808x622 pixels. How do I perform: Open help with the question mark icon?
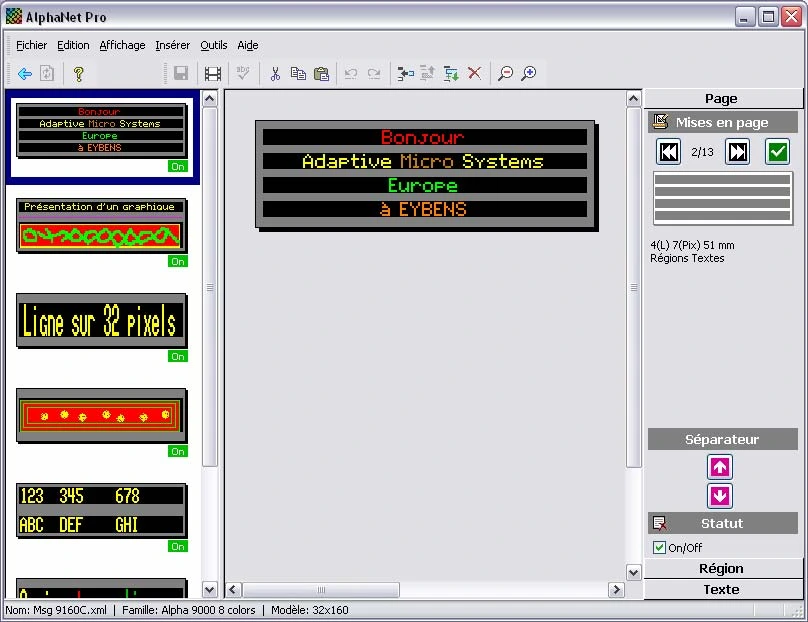[78, 74]
